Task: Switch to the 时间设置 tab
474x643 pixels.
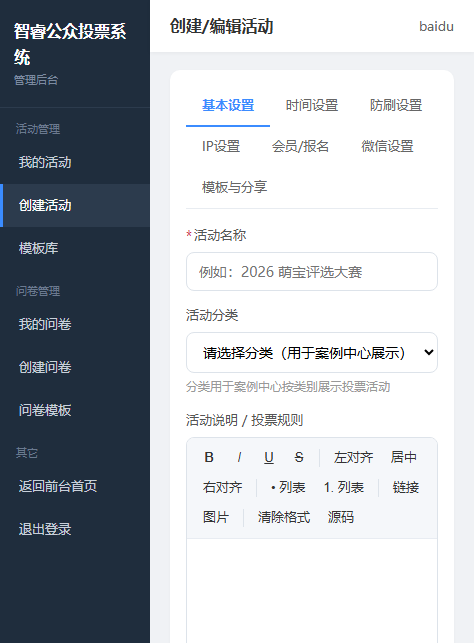Action: tap(312, 105)
